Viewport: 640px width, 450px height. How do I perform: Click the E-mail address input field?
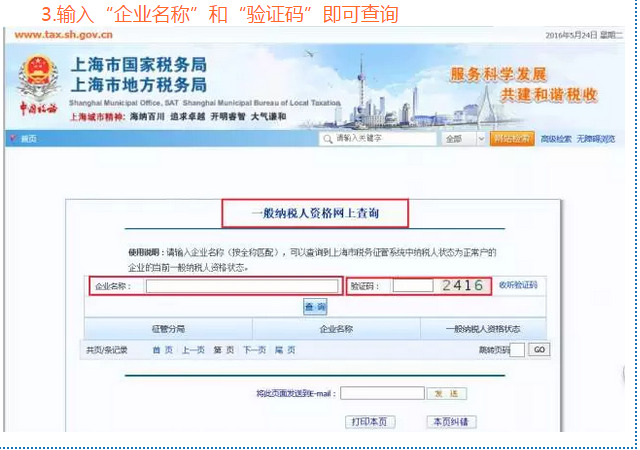coord(382,393)
